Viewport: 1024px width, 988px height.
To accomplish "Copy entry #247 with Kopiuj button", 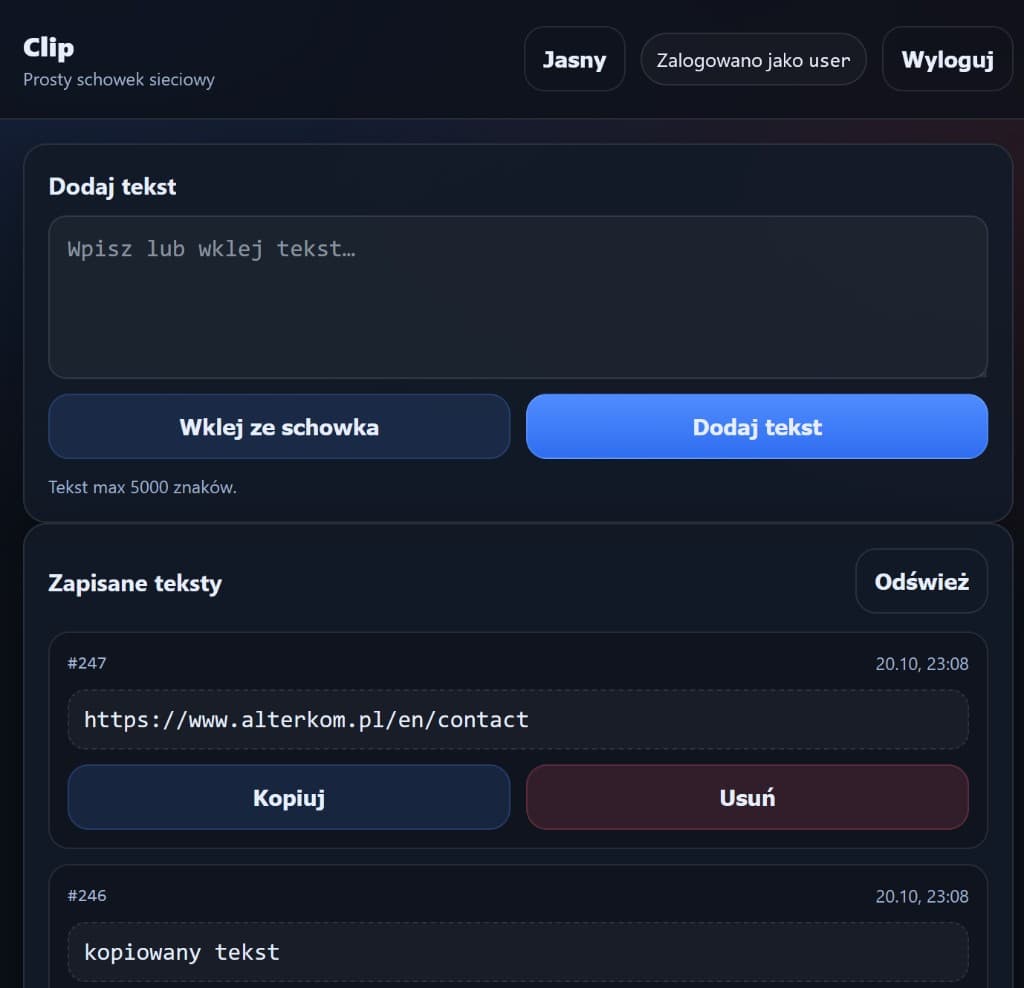I will tap(289, 797).
